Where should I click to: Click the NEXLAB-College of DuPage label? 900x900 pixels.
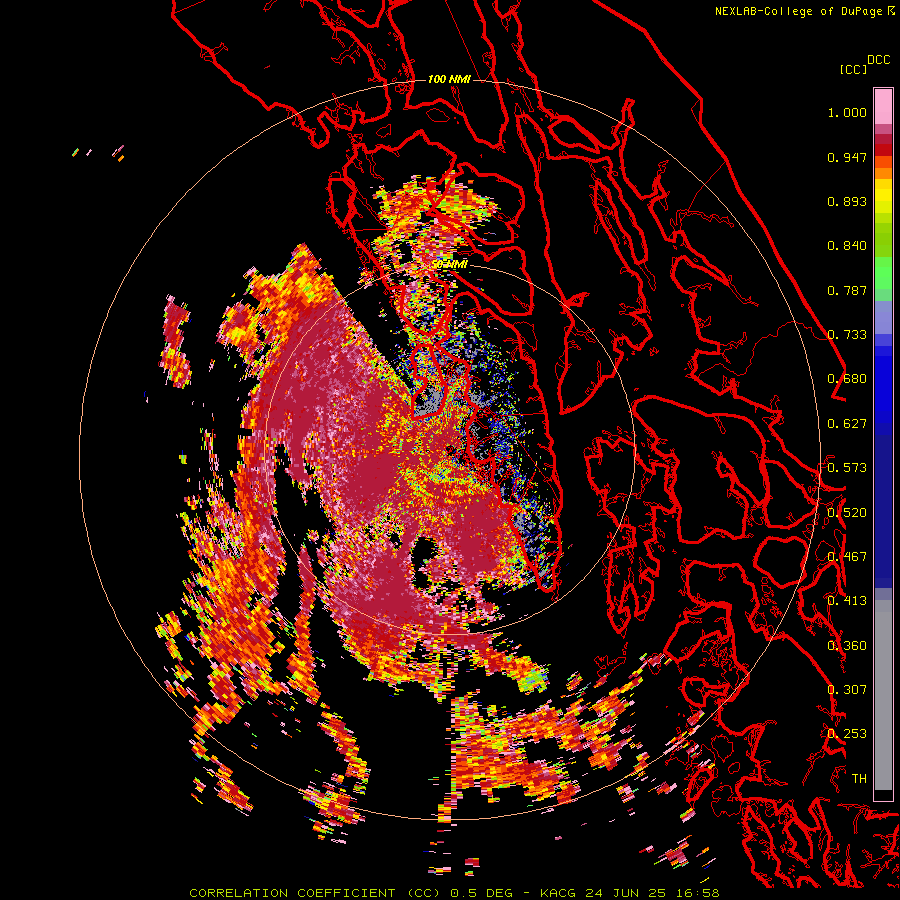click(x=798, y=11)
